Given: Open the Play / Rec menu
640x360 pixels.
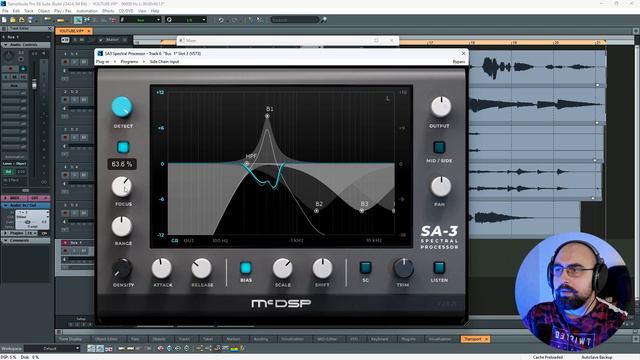Looking at the screenshot, I should point(63,11).
